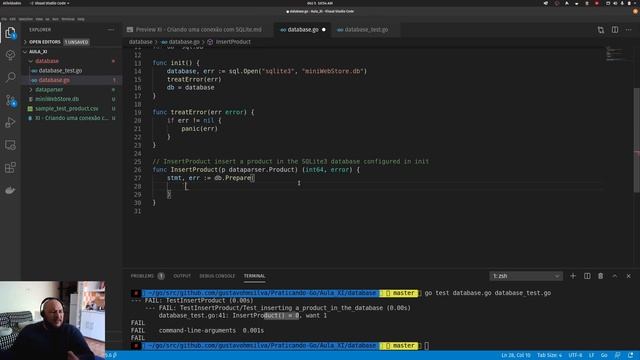Screen dimensions: 640x360
Task: Click the database breadcrumb segment
Action: coord(140,42)
